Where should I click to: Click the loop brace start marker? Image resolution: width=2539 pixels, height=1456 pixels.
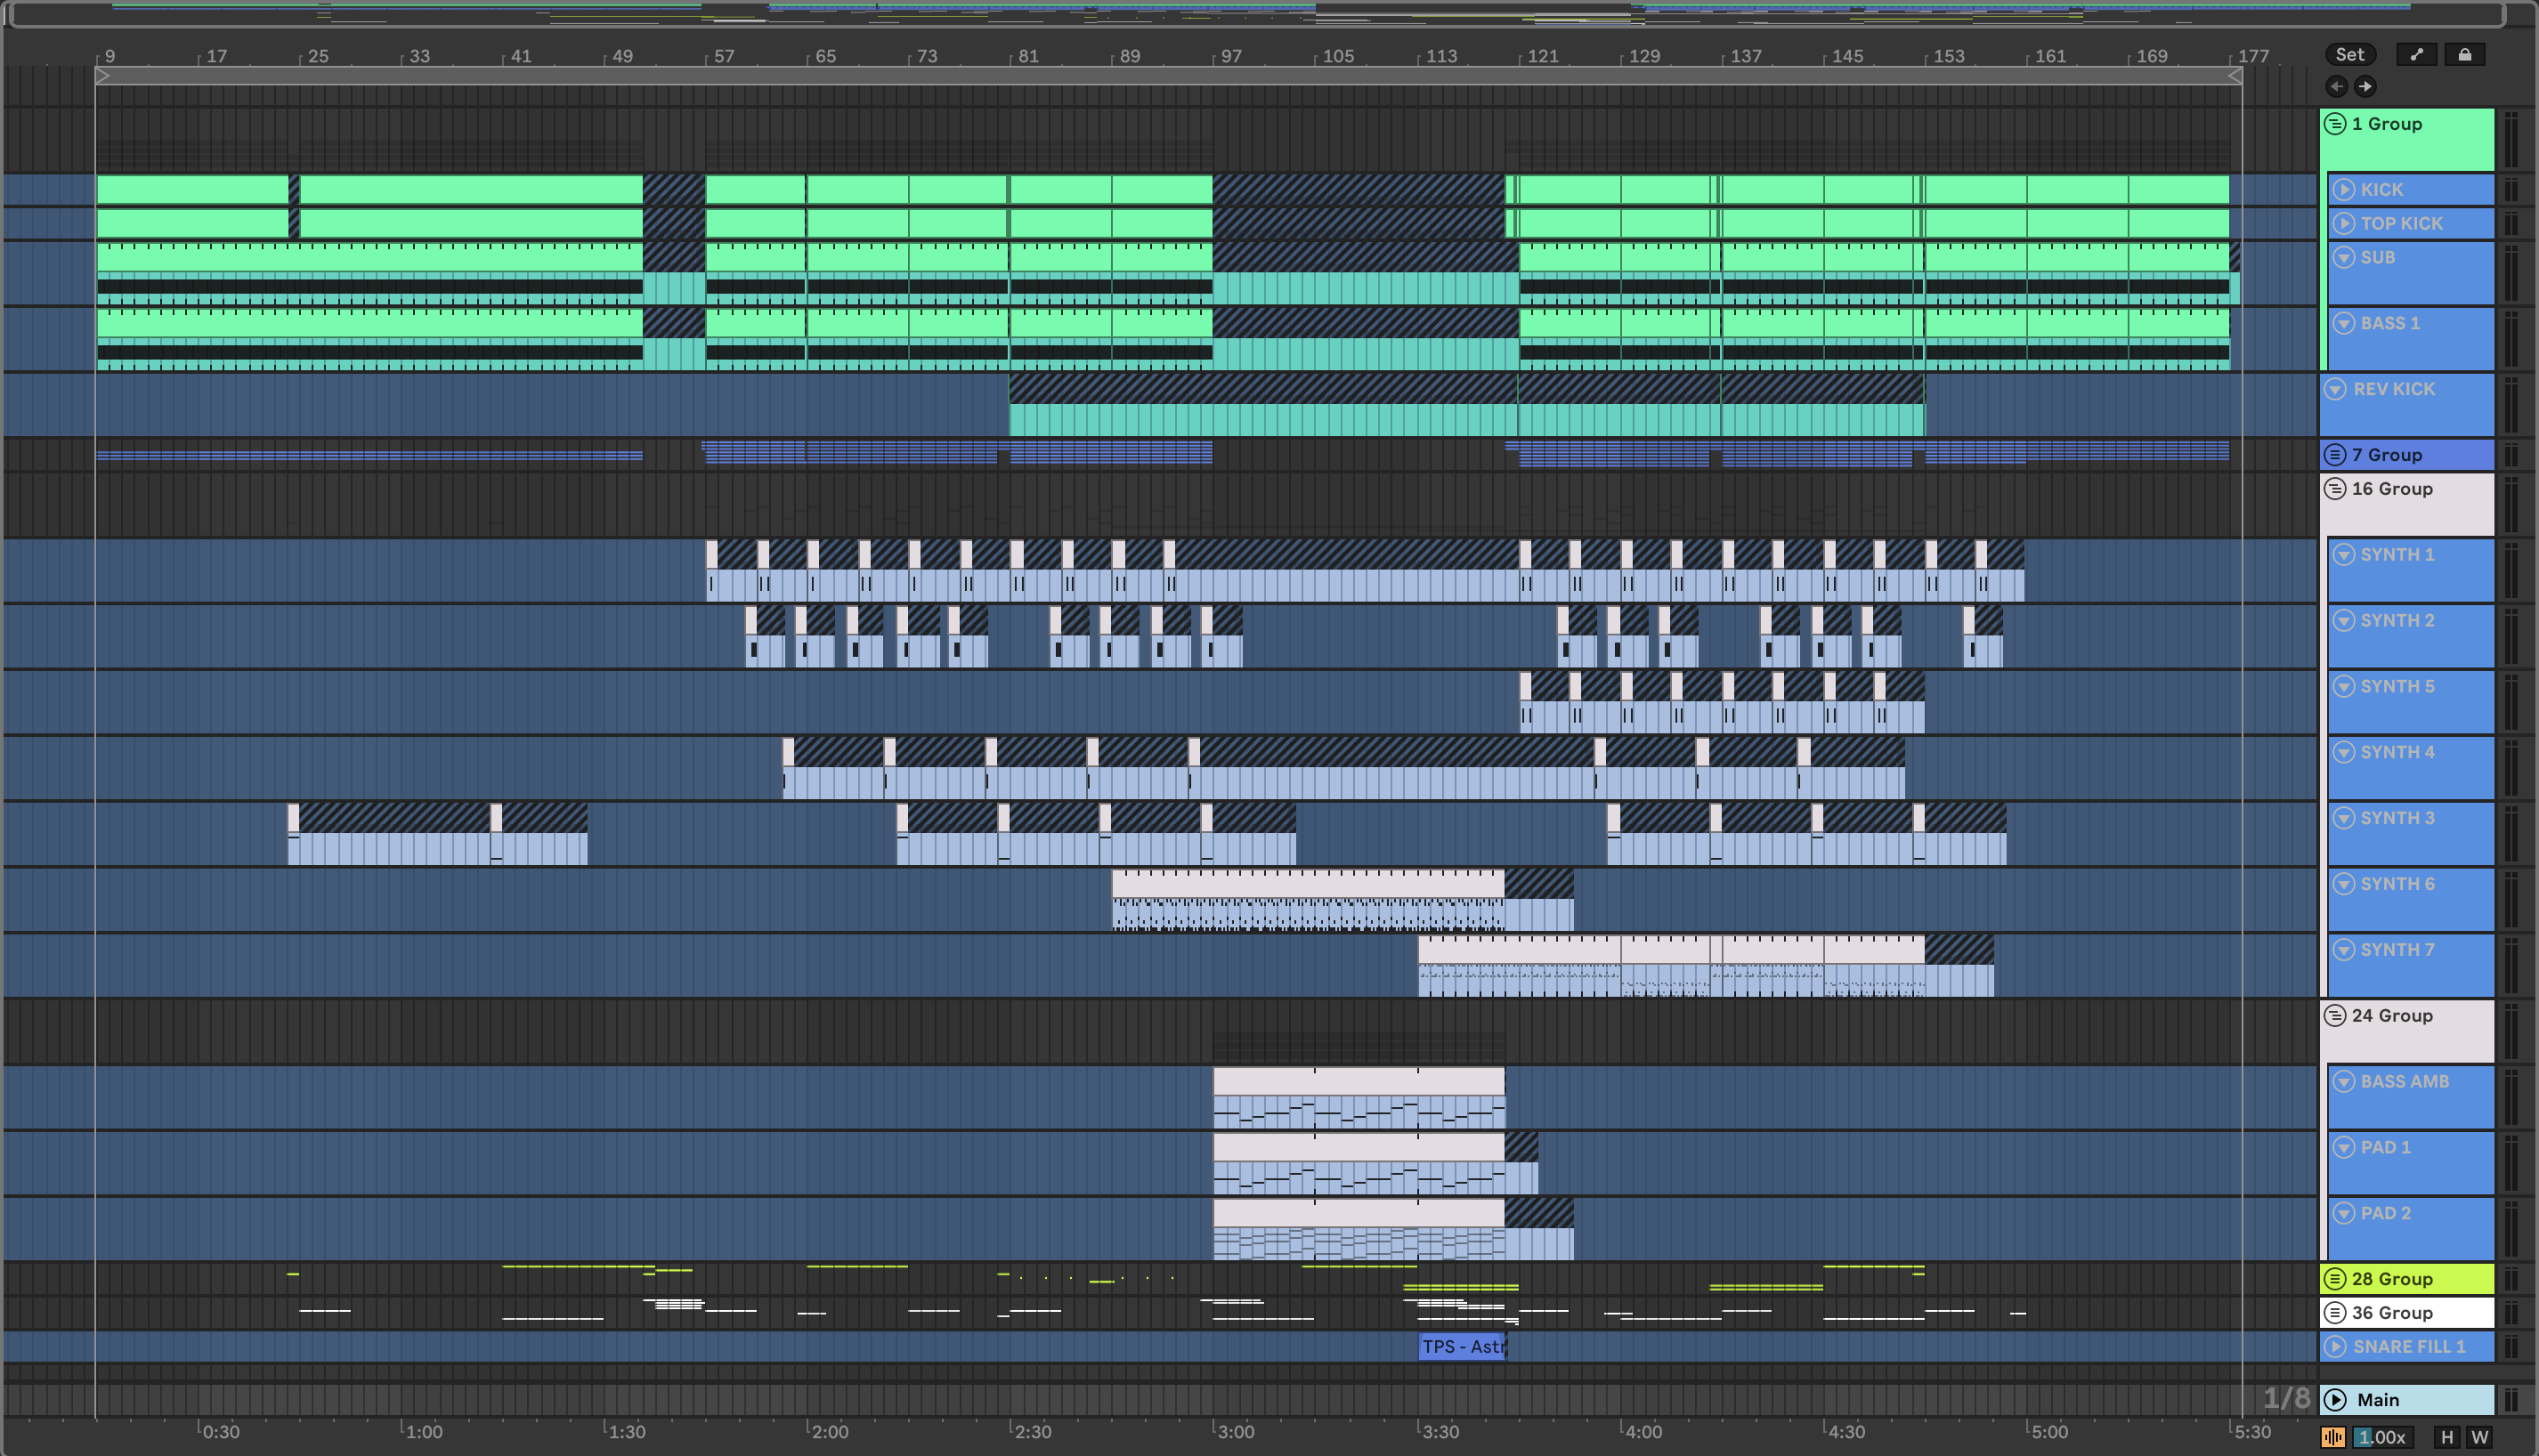[x=103, y=76]
